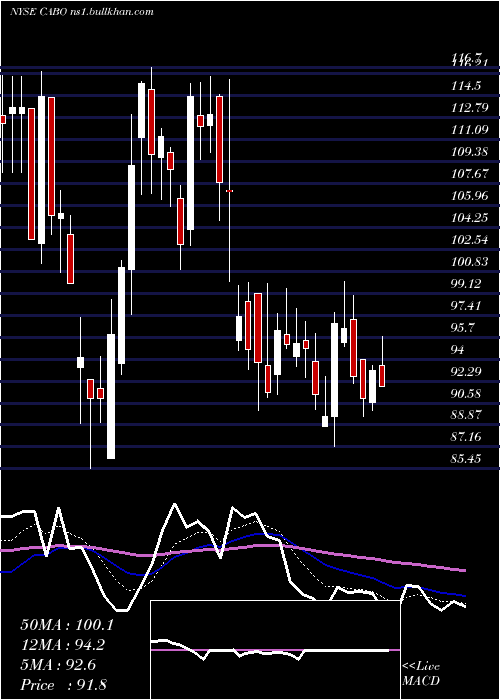Image resolution: width=500 pixels, height=700 pixels.
Task: Select the 105.96 price axis label
Action: 469,196
